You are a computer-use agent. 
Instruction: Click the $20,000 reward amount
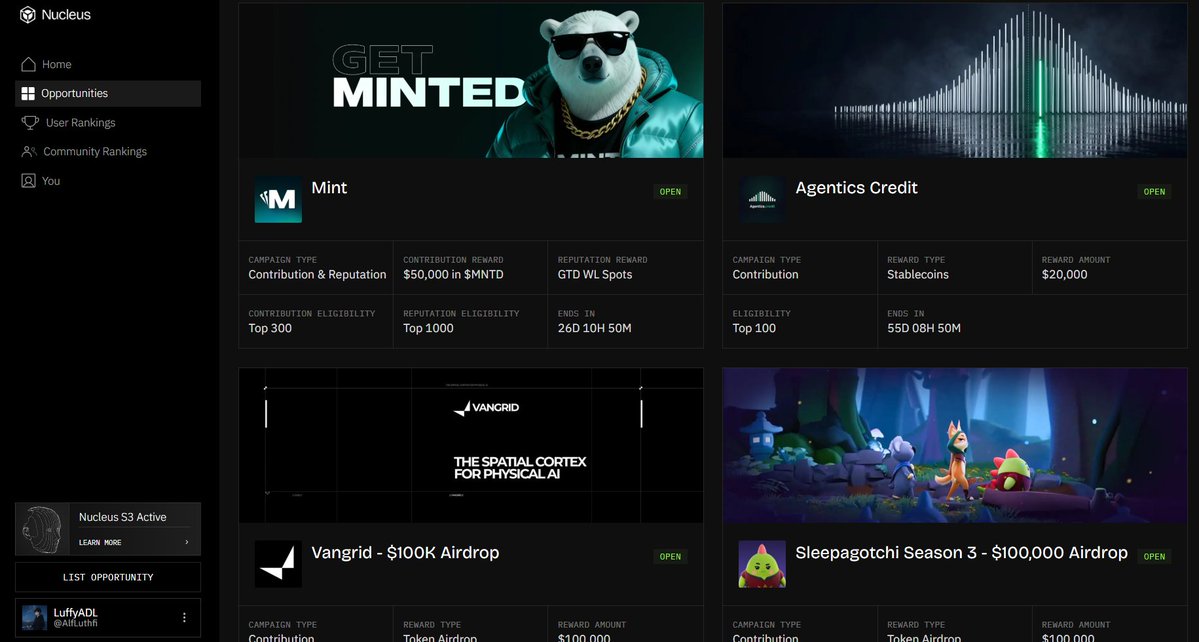(x=1064, y=274)
